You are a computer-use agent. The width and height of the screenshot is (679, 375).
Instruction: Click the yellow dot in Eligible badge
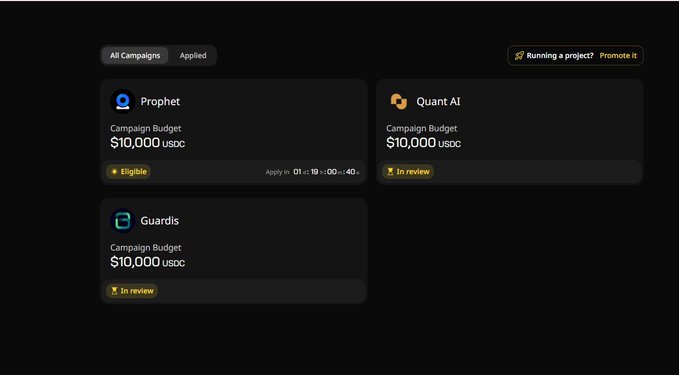(x=114, y=171)
